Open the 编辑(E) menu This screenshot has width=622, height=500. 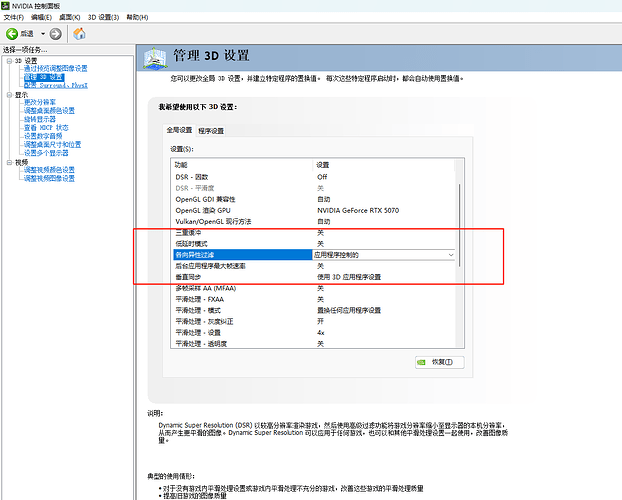(x=41, y=17)
